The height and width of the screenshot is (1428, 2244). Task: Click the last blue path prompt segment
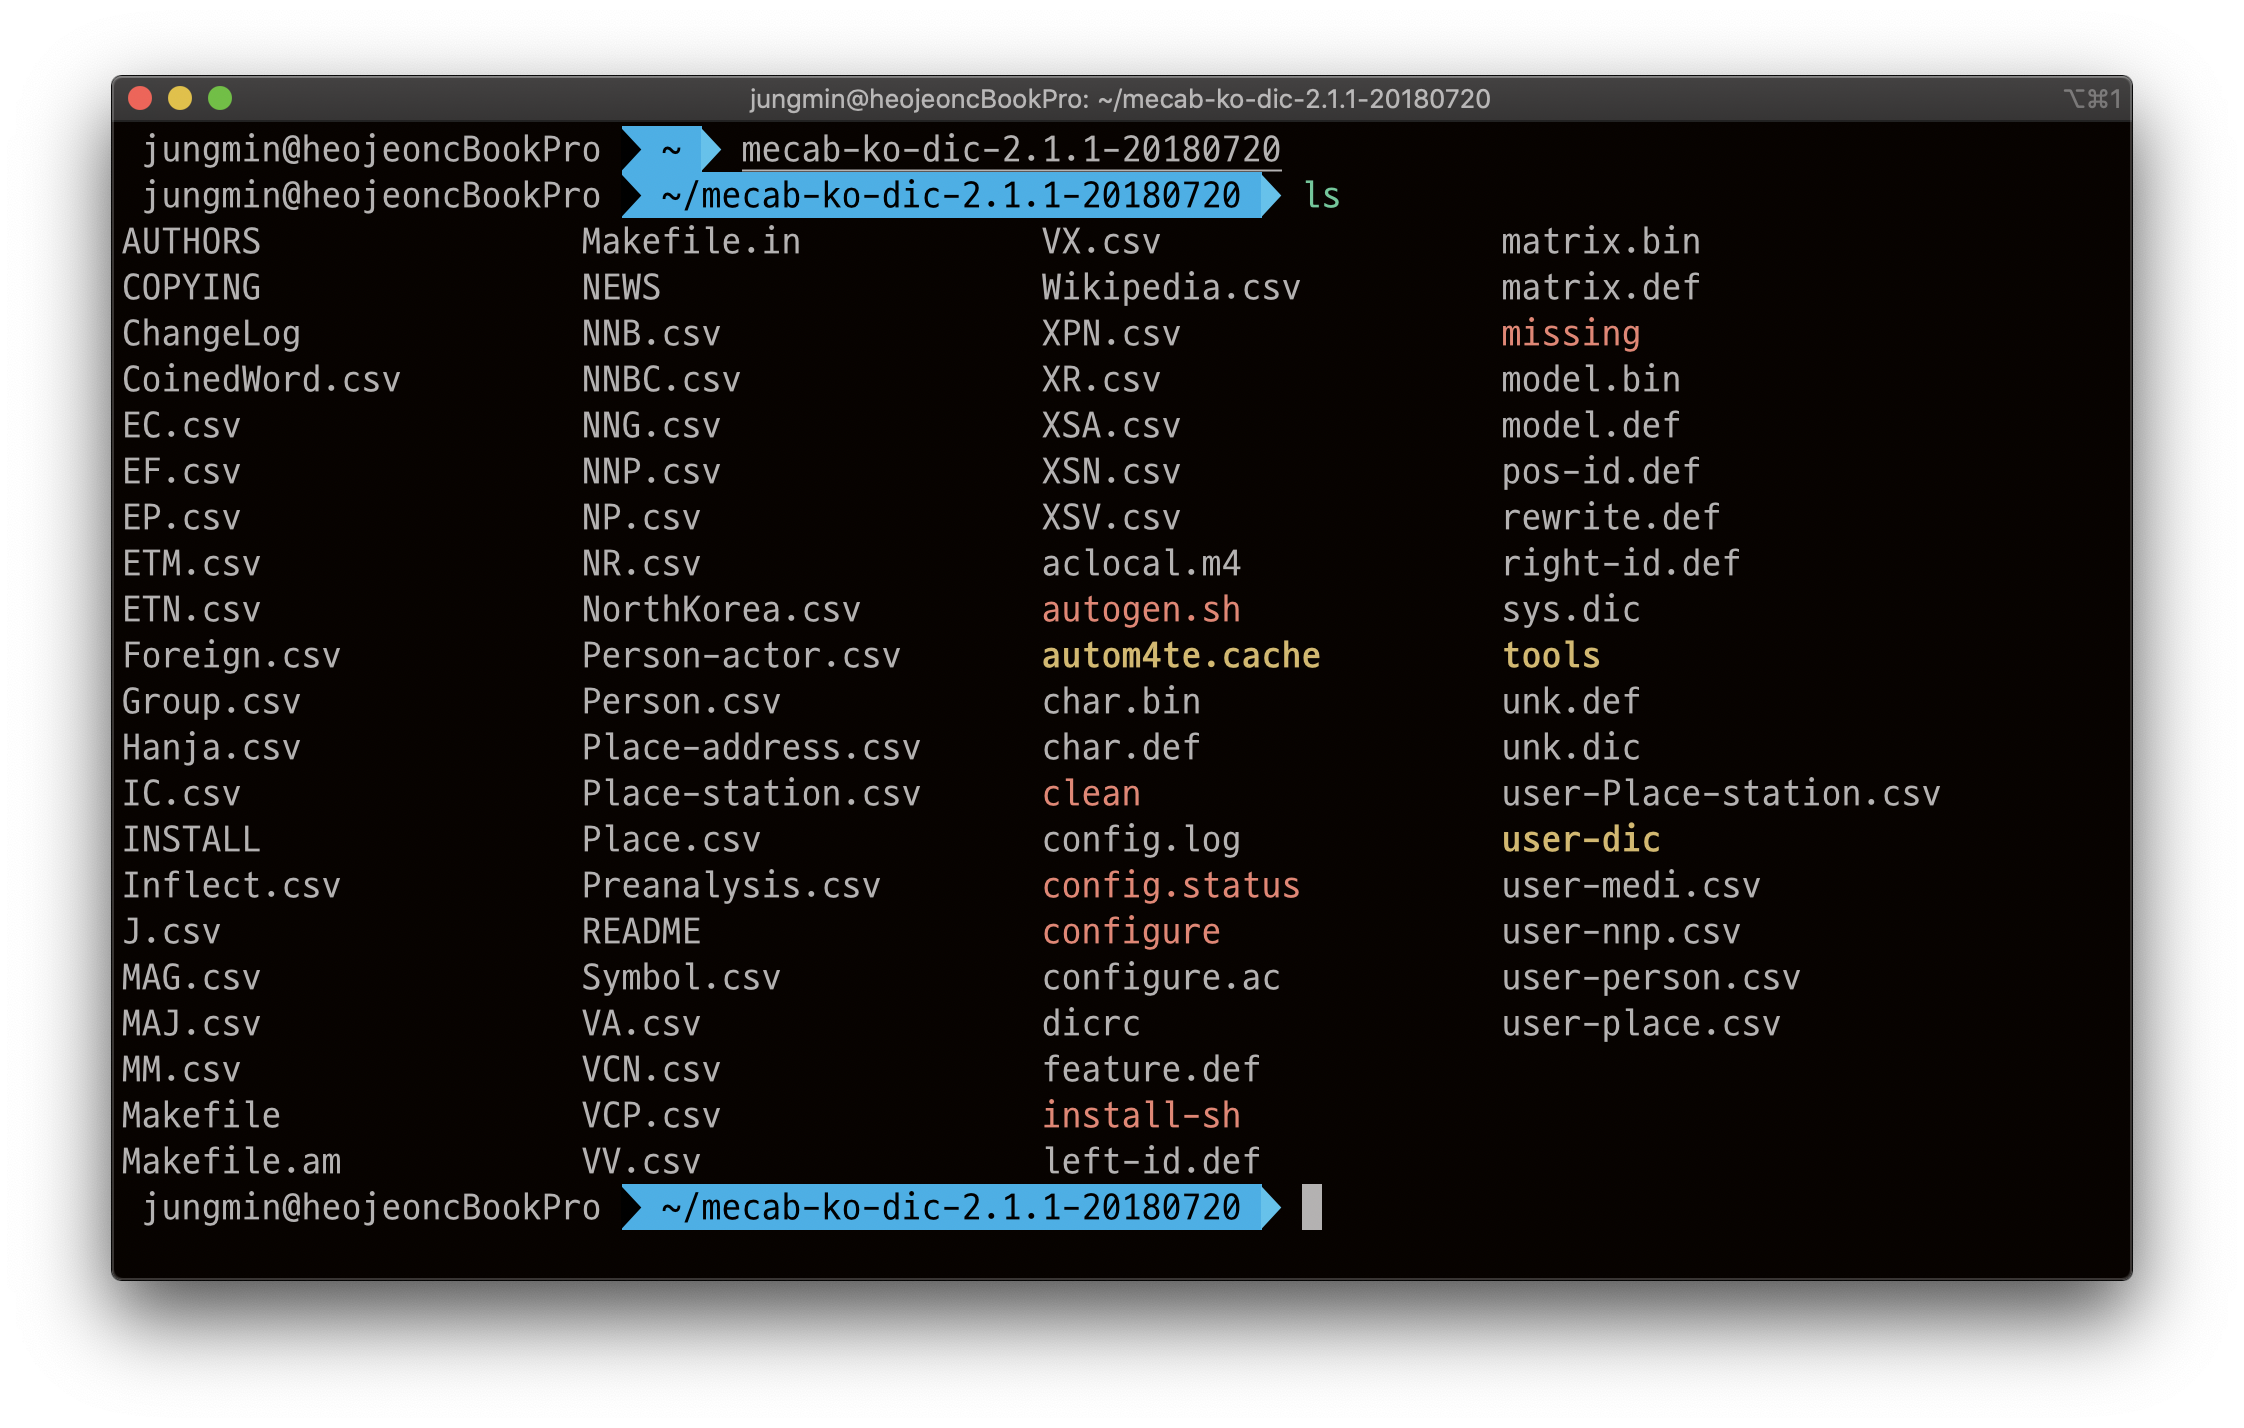tap(950, 1207)
